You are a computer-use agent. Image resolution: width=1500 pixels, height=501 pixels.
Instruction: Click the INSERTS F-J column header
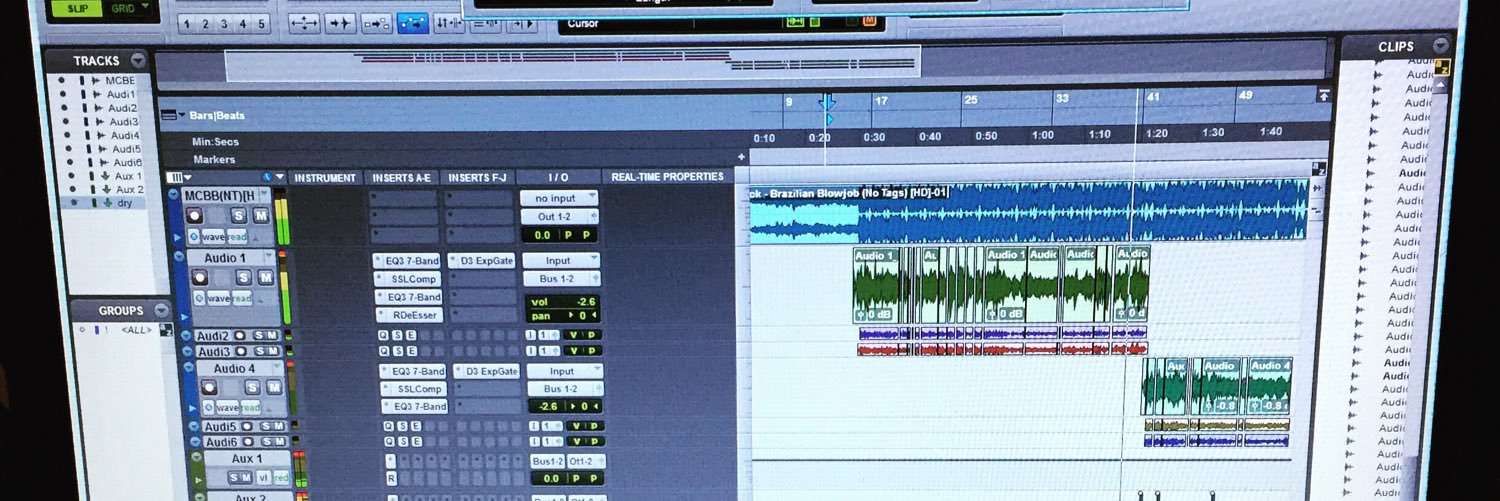(x=478, y=178)
